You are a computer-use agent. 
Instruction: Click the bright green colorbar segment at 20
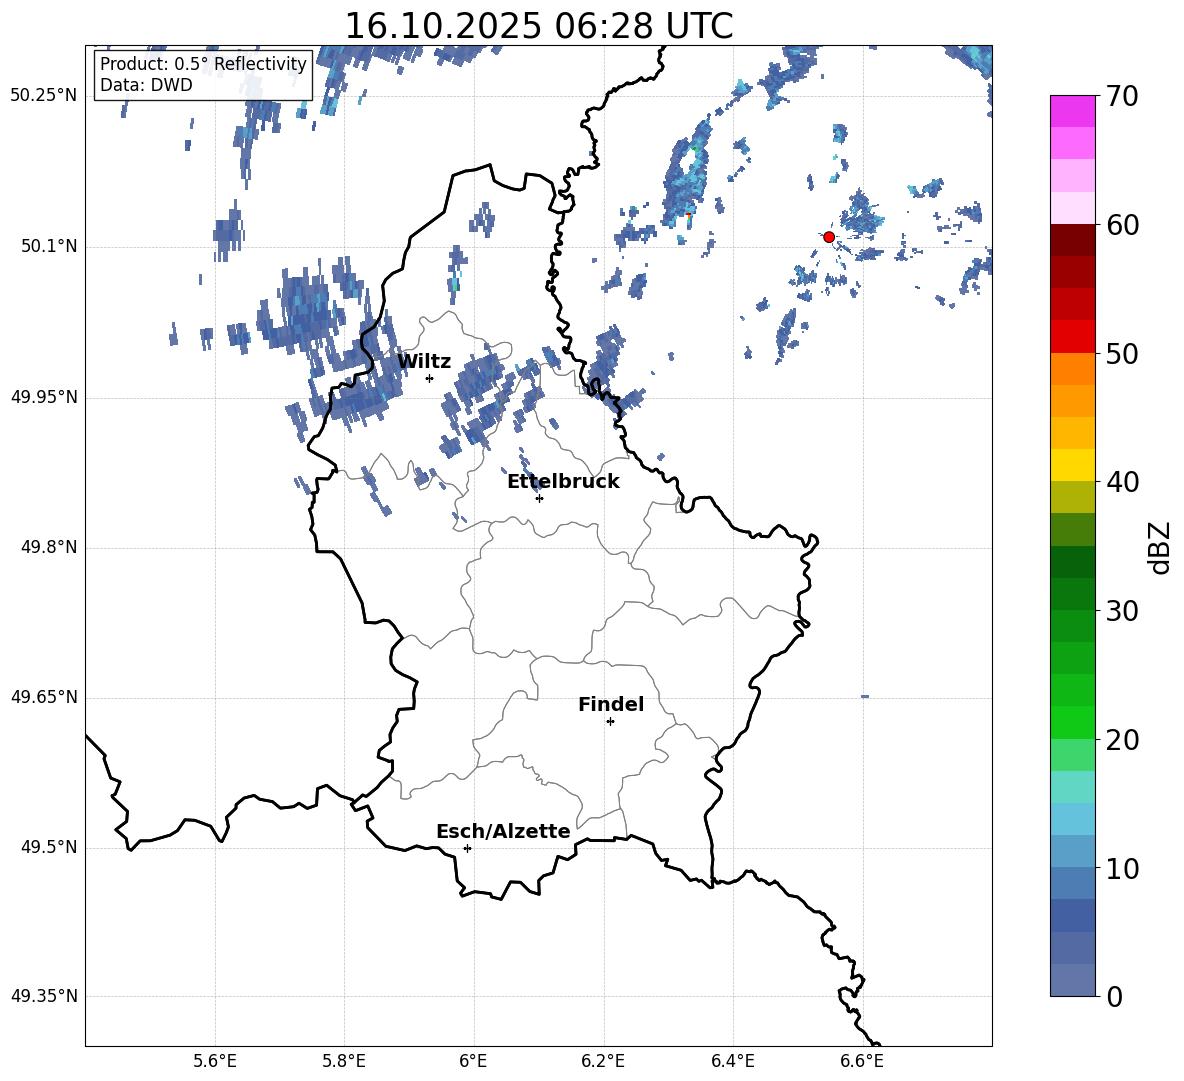(x=1073, y=723)
